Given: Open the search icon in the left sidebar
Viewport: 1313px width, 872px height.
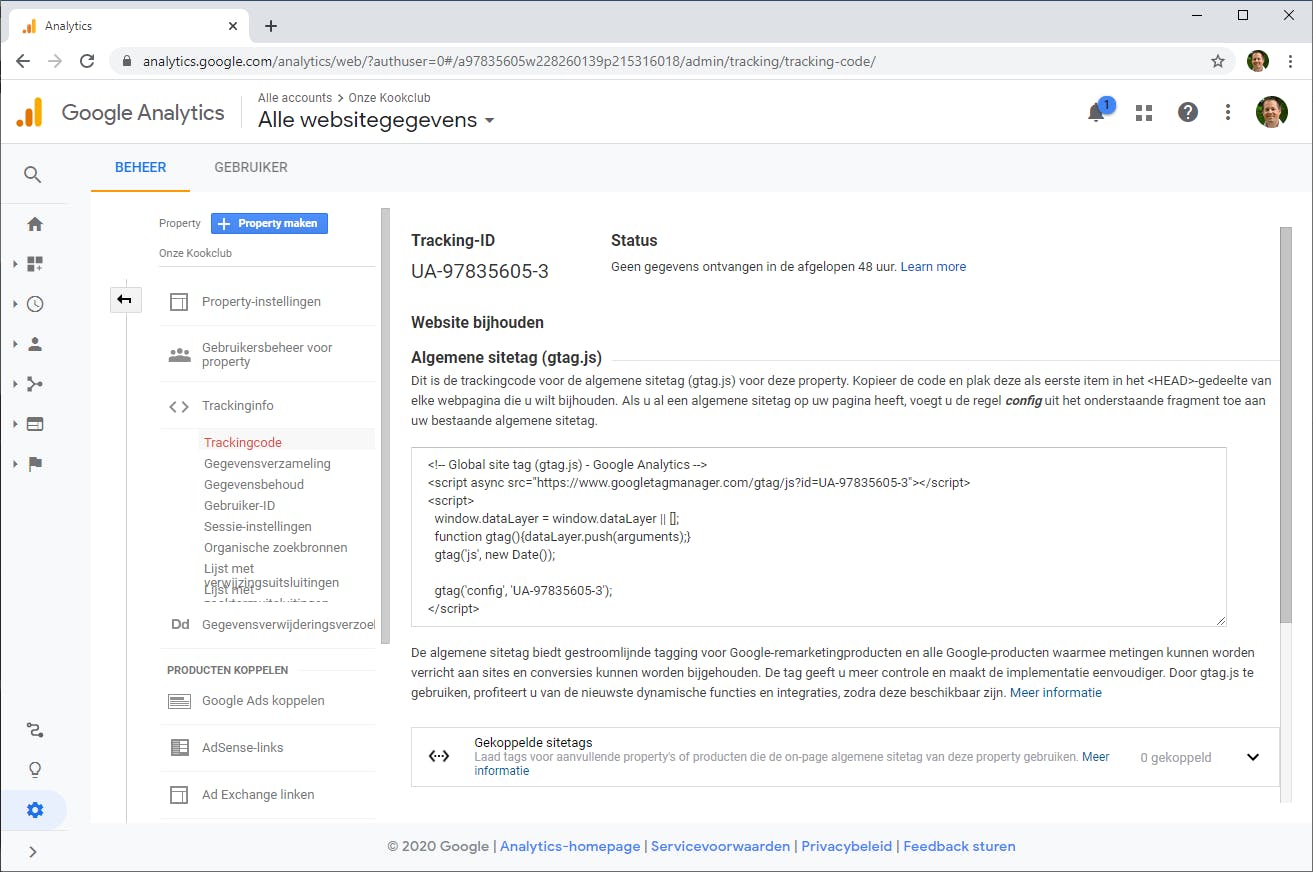Looking at the screenshot, I should coord(33,175).
